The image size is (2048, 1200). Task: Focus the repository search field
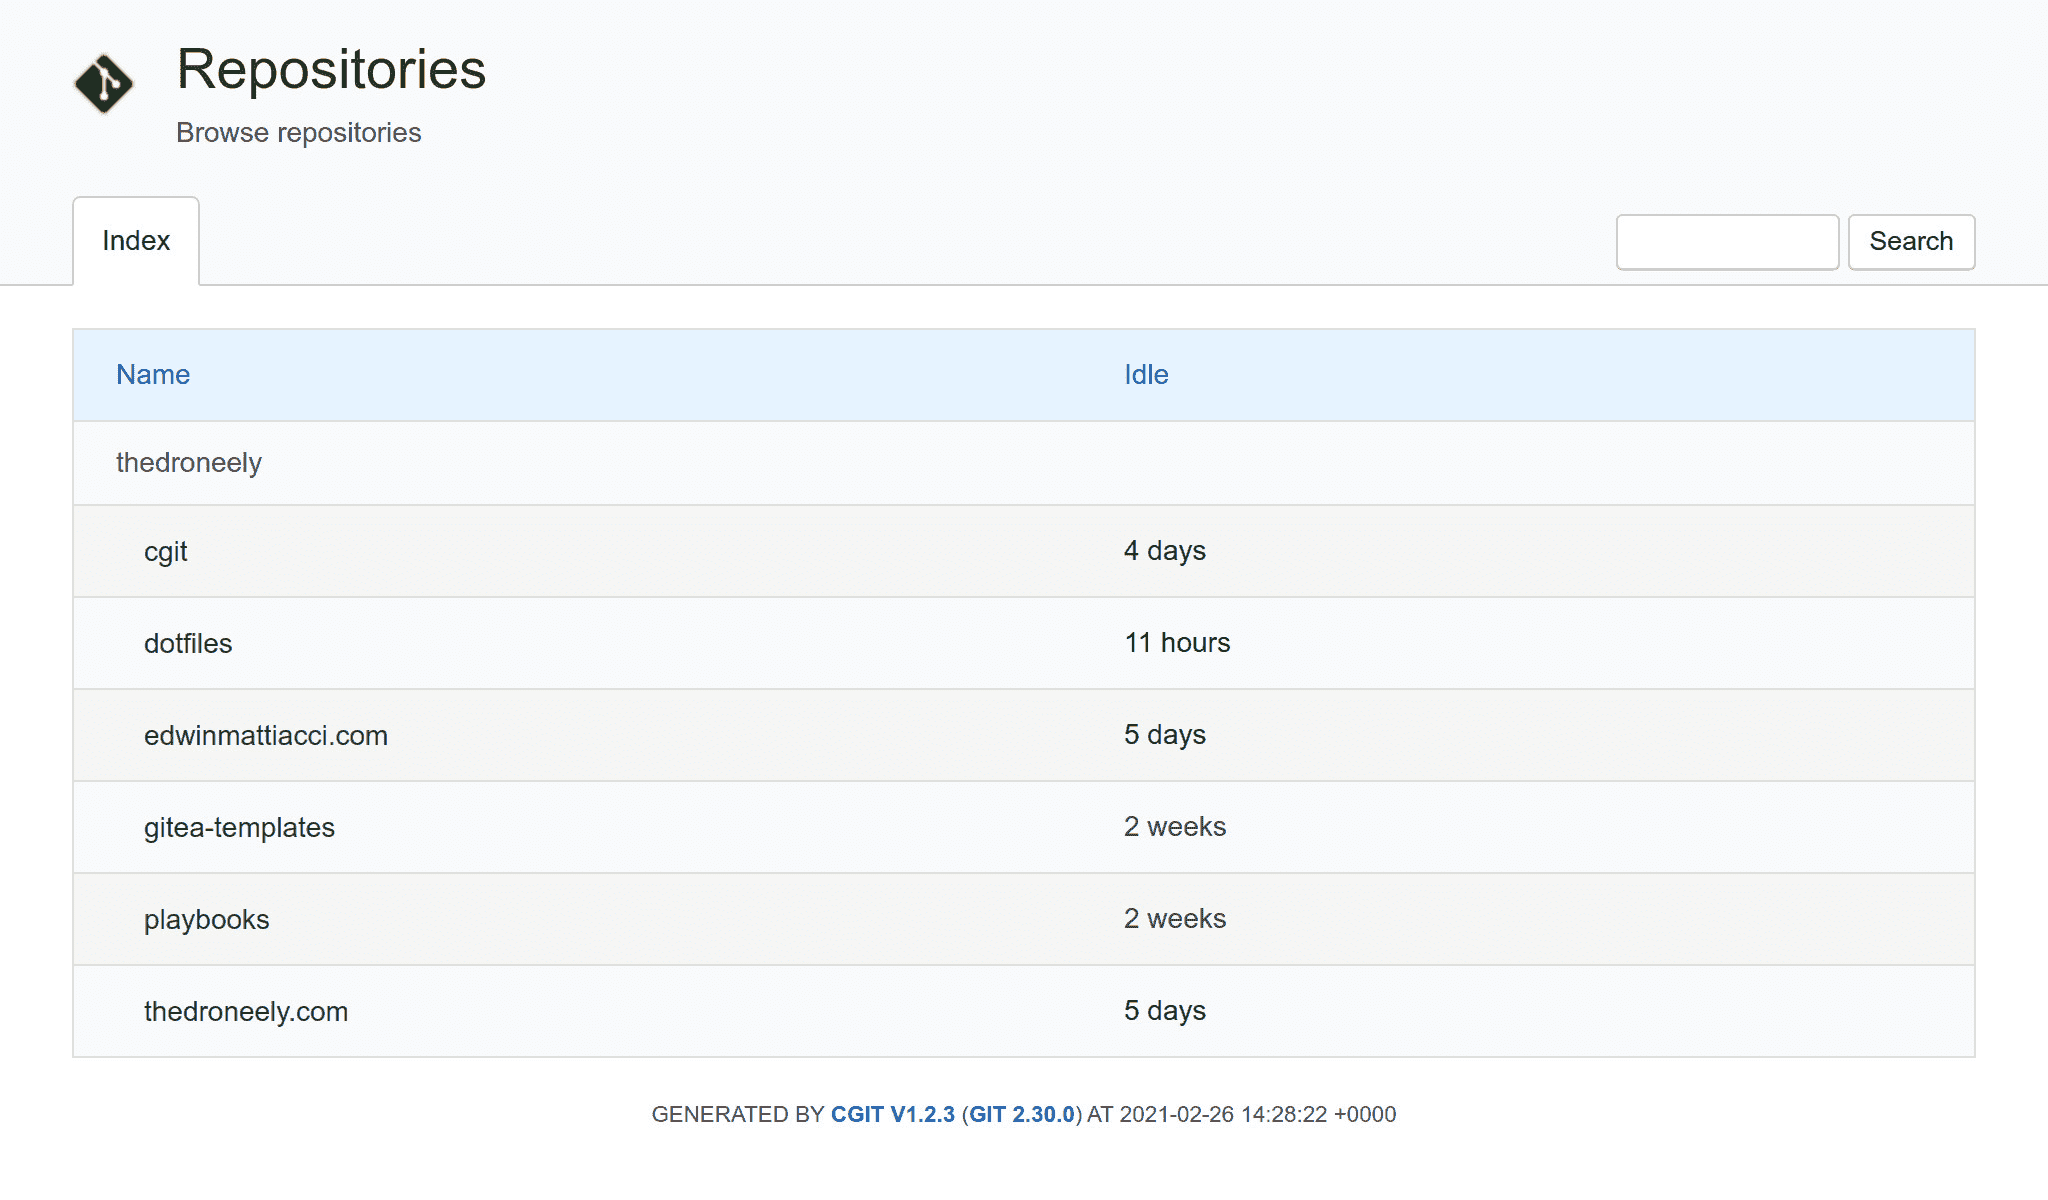[x=1727, y=242]
